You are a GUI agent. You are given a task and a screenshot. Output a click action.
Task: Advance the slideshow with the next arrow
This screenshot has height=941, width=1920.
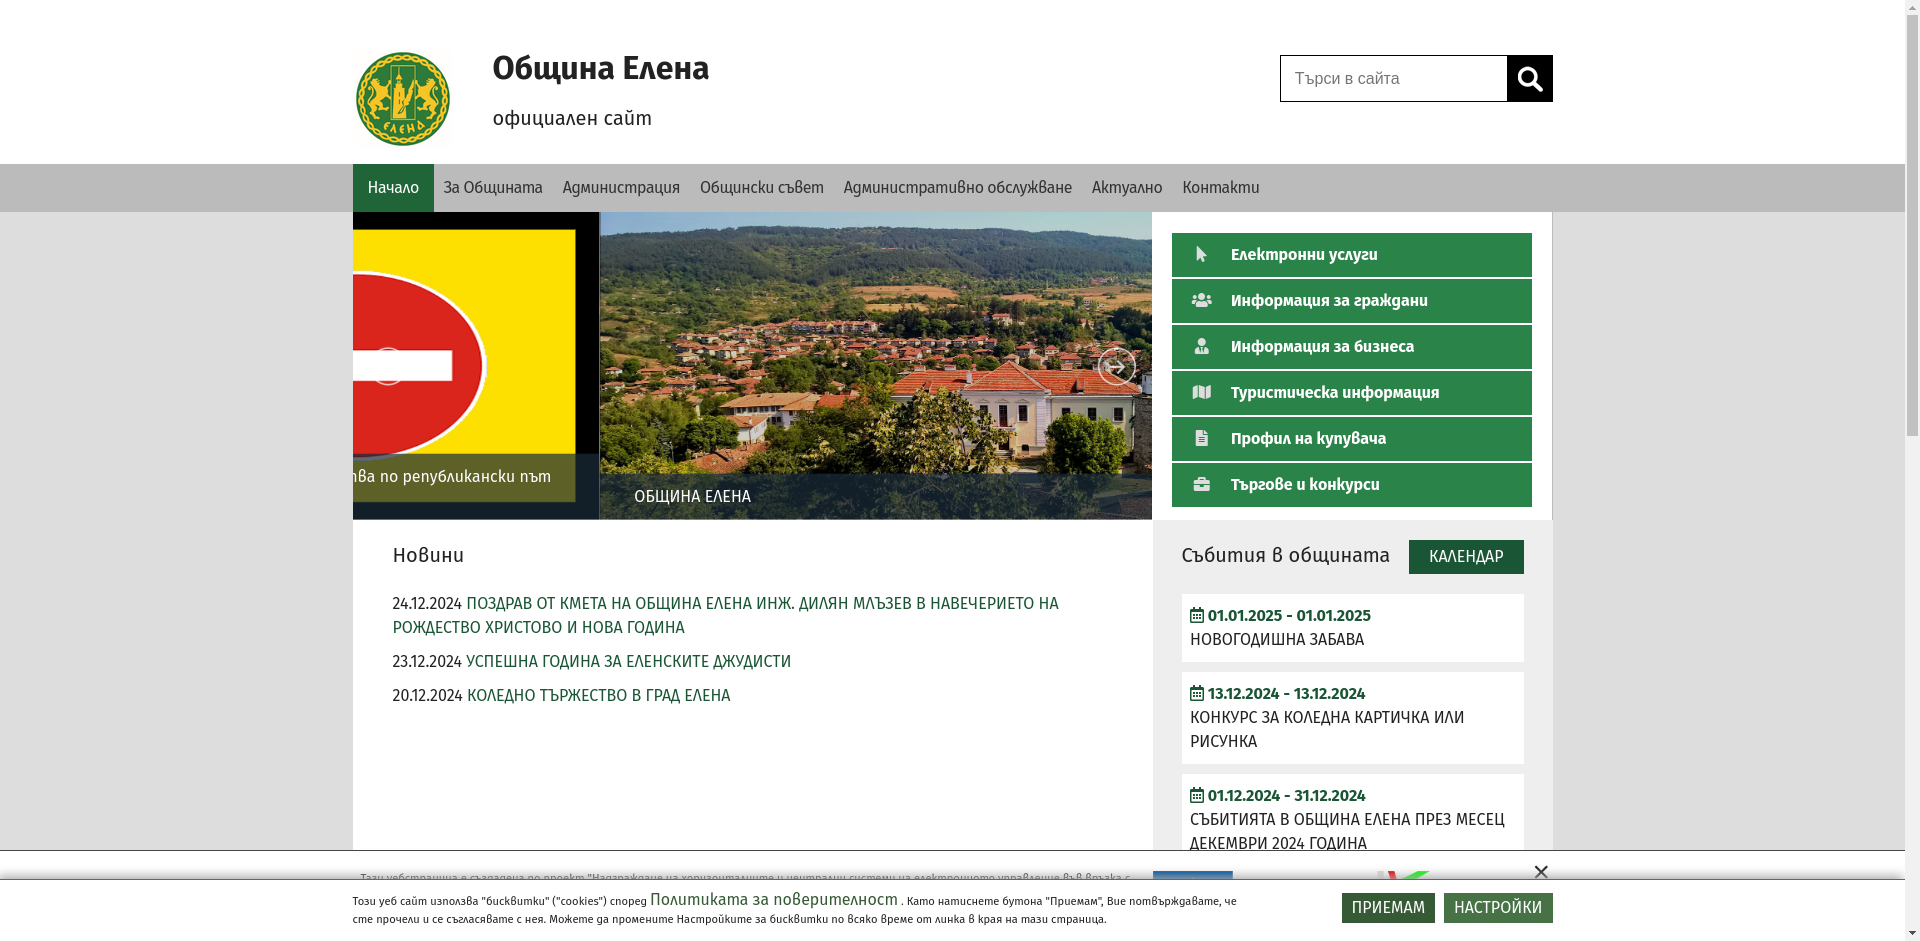1116,367
